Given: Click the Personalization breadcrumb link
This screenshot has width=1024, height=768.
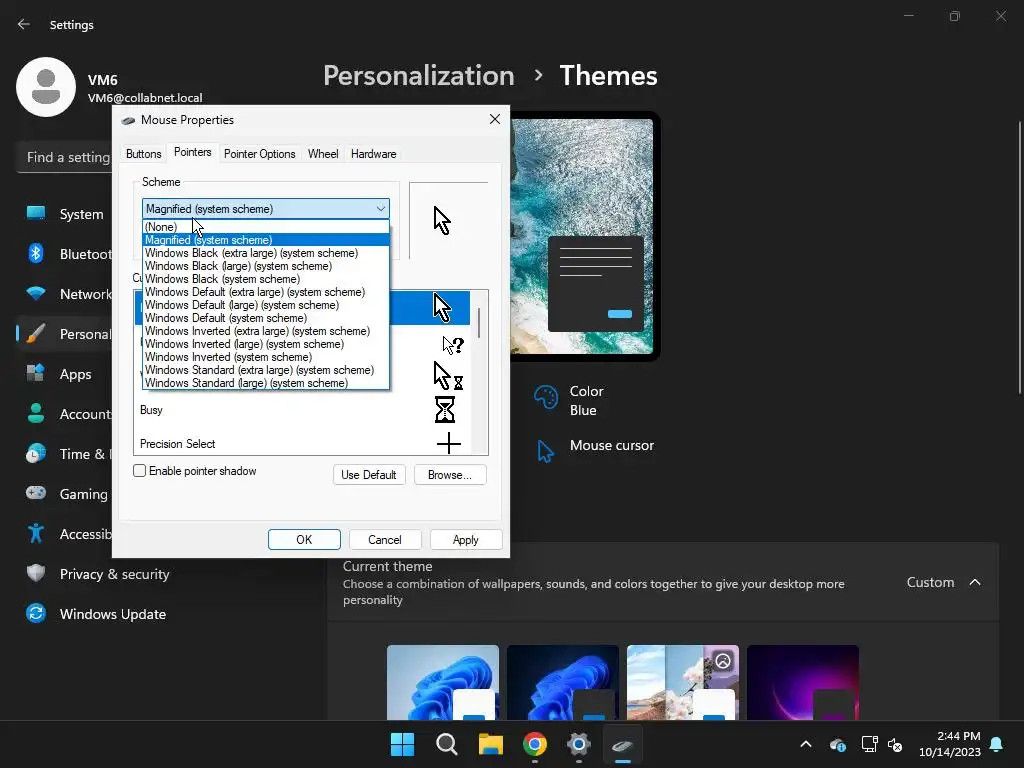Looking at the screenshot, I should [419, 76].
